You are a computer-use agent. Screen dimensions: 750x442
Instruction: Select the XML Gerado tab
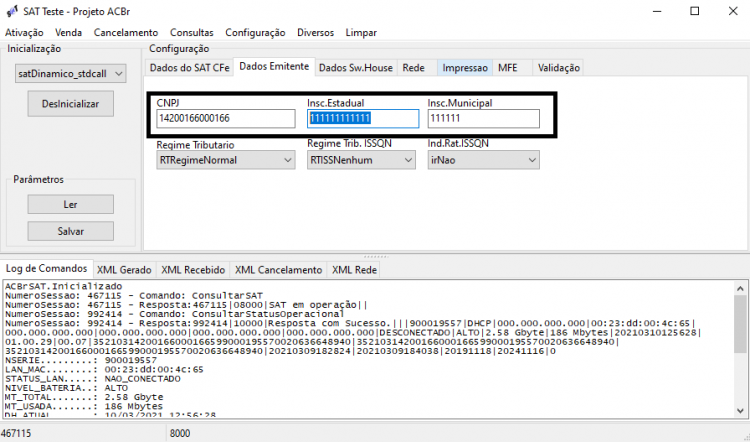pyautogui.click(x=124, y=270)
